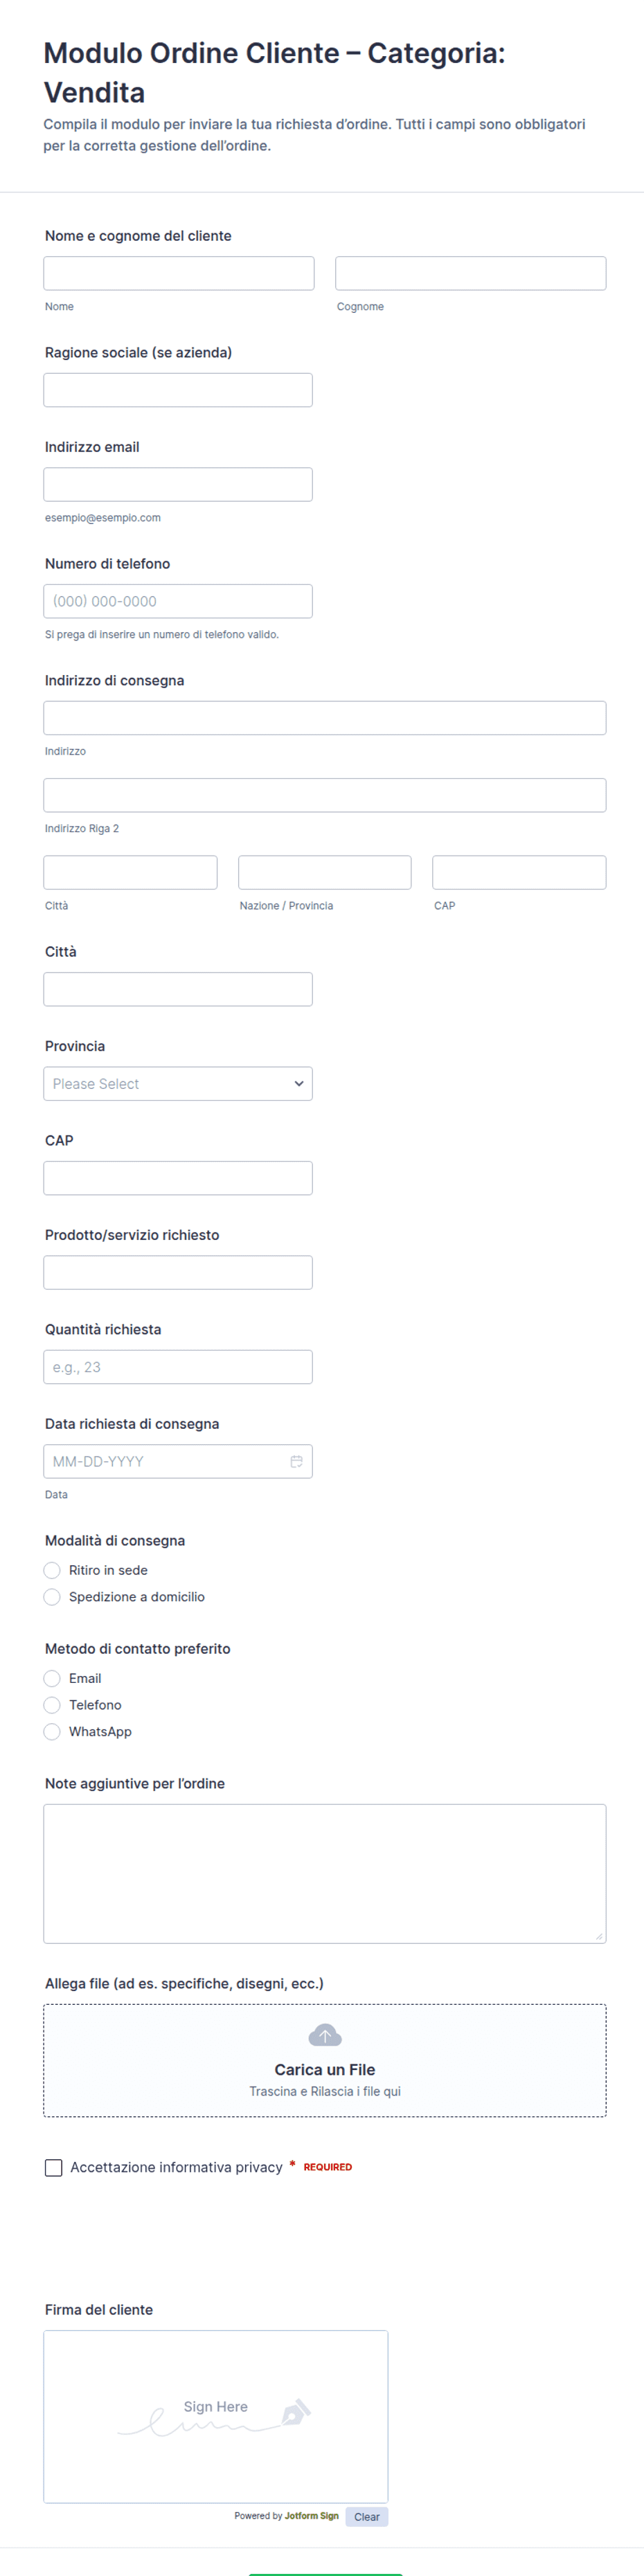Click the Ragione sociale input field

(178, 390)
